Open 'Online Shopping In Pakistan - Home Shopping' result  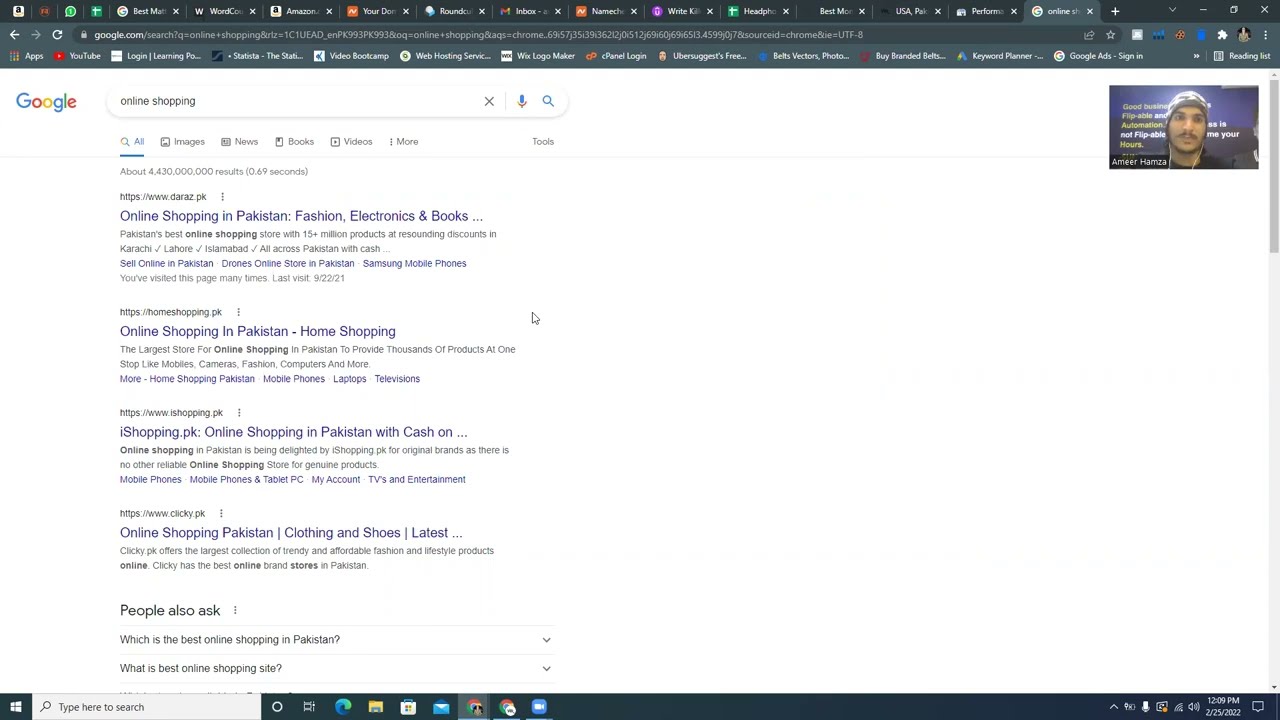[x=258, y=331]
